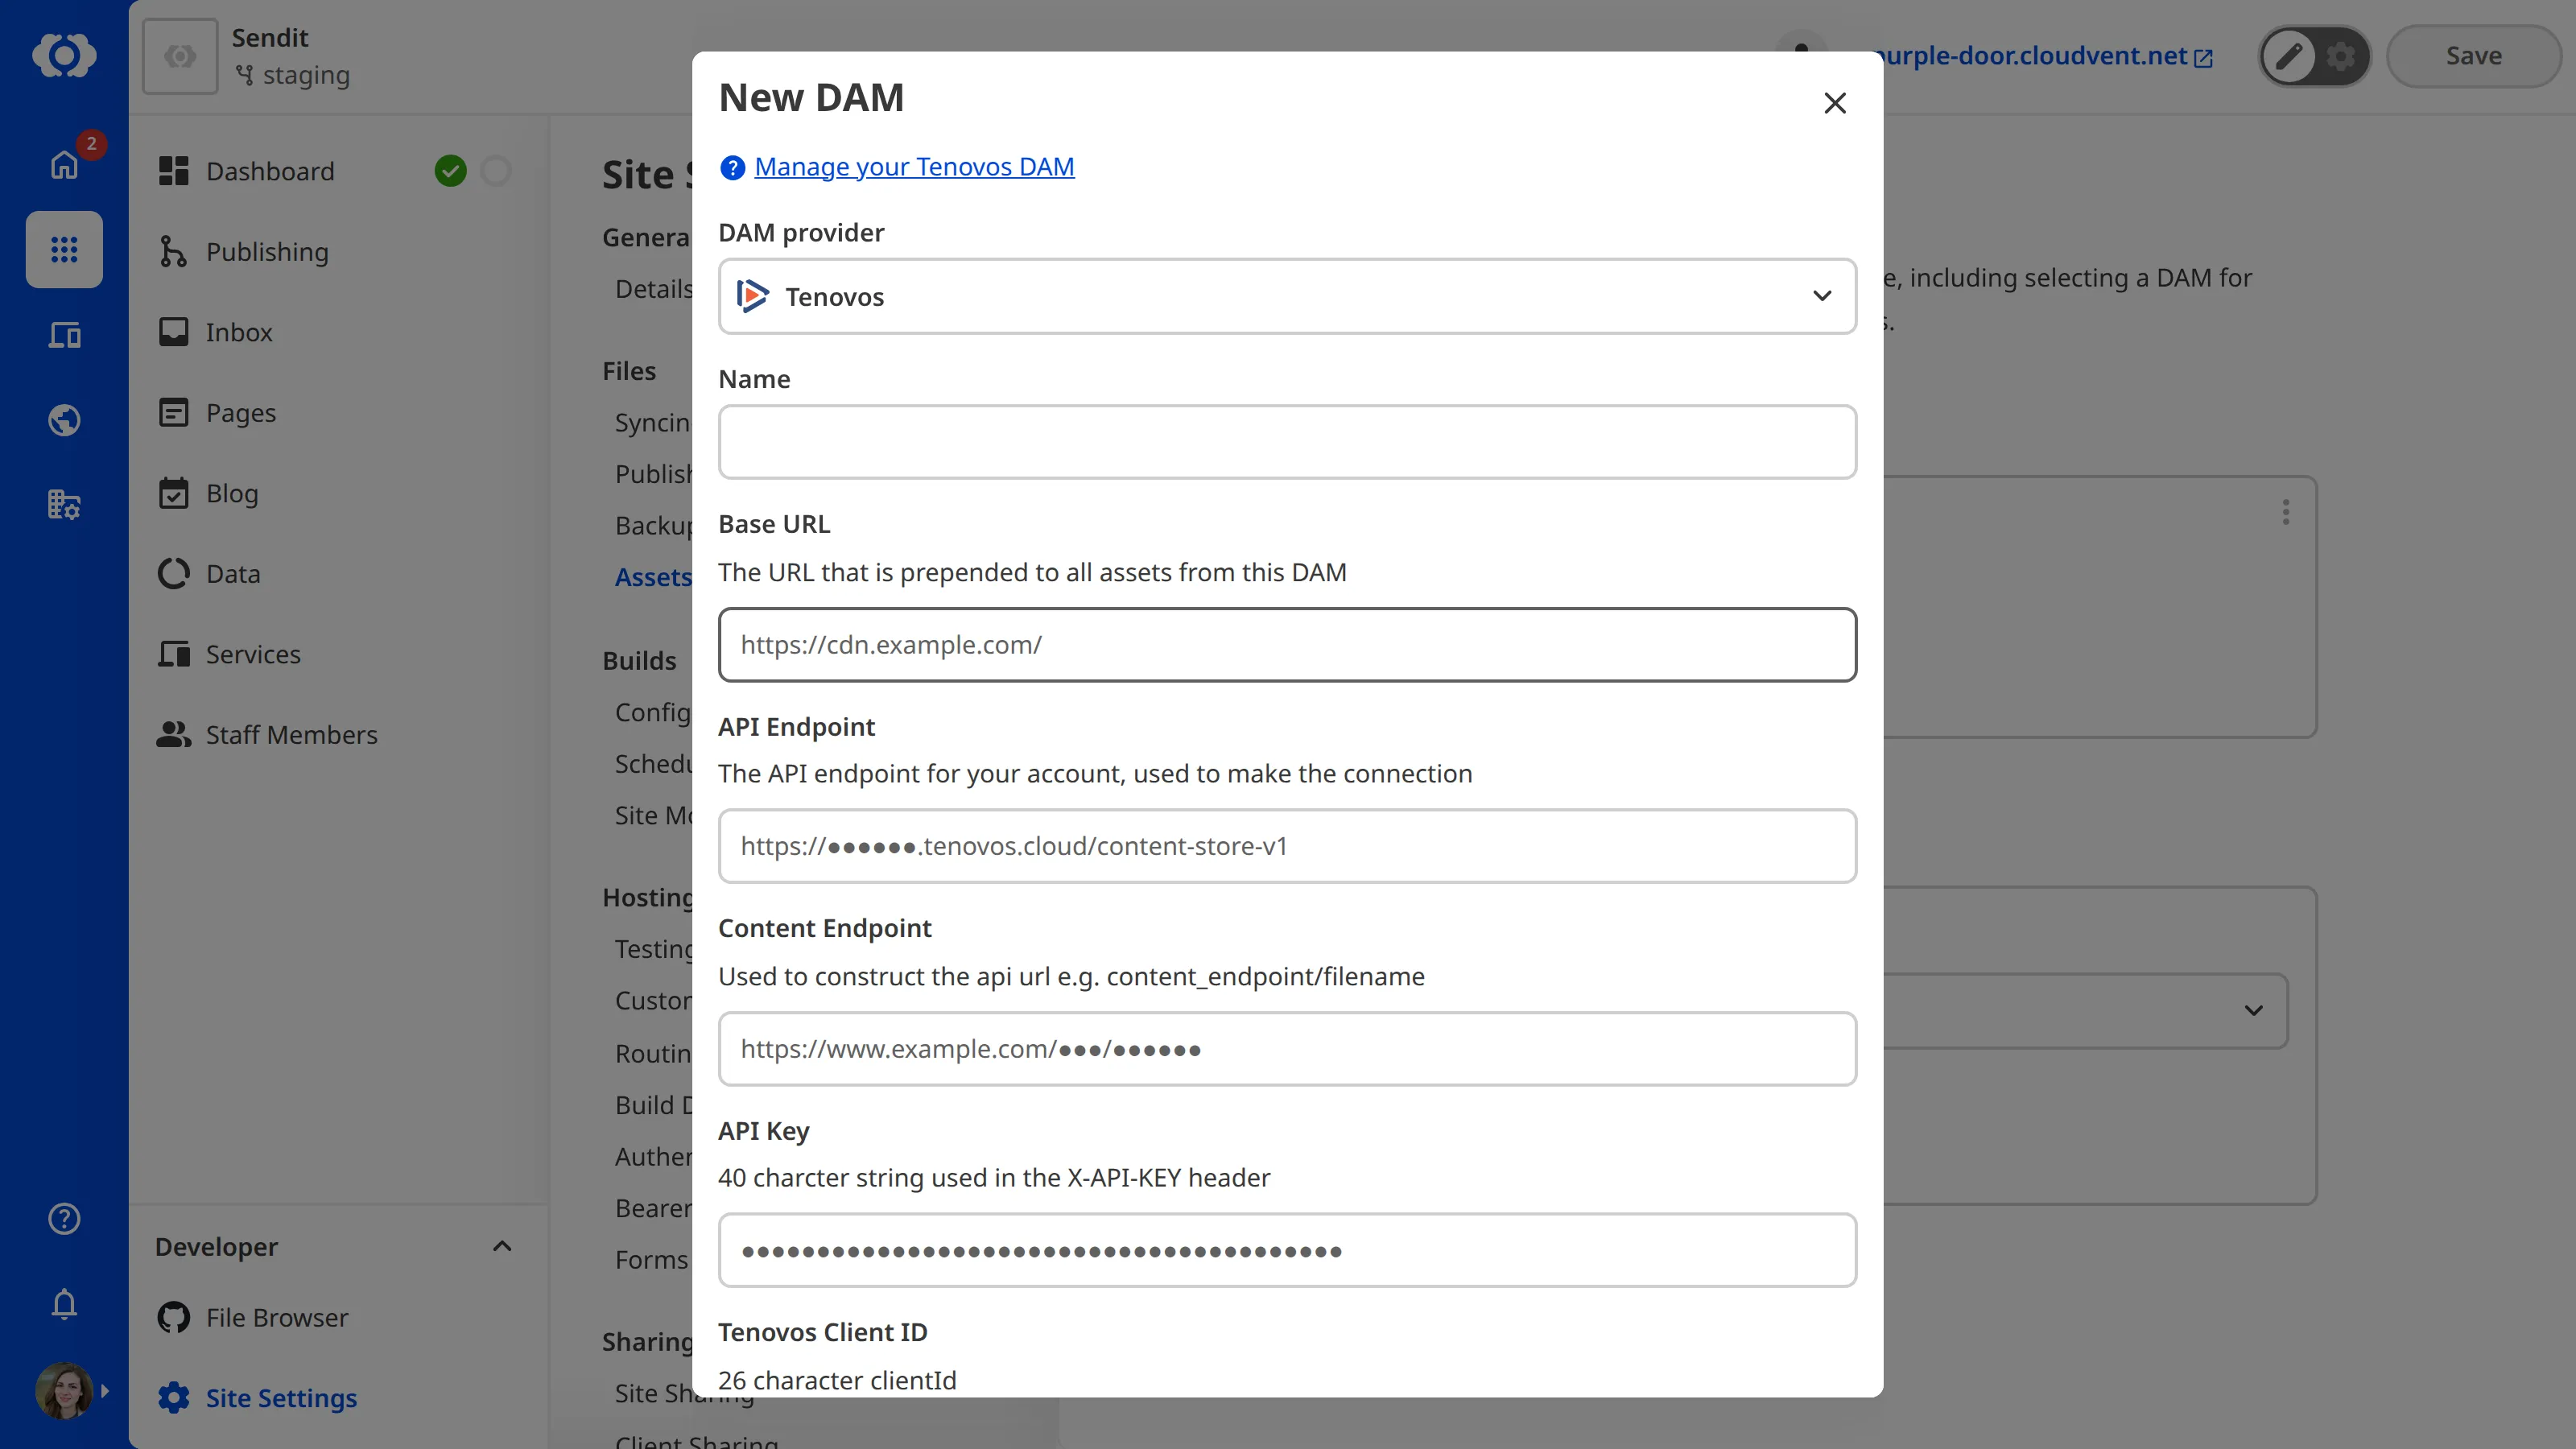
Task: Collapse the Developer section chevron
Action: point(502,1246)
